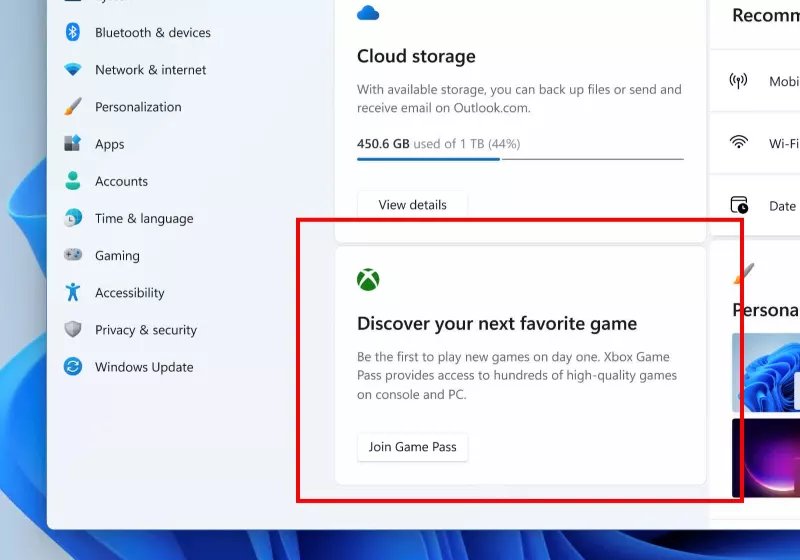Click the Join Game Pass button
The width and height of the screenshot is (800, 560).
pyautogui.click(x=412, y=447)
